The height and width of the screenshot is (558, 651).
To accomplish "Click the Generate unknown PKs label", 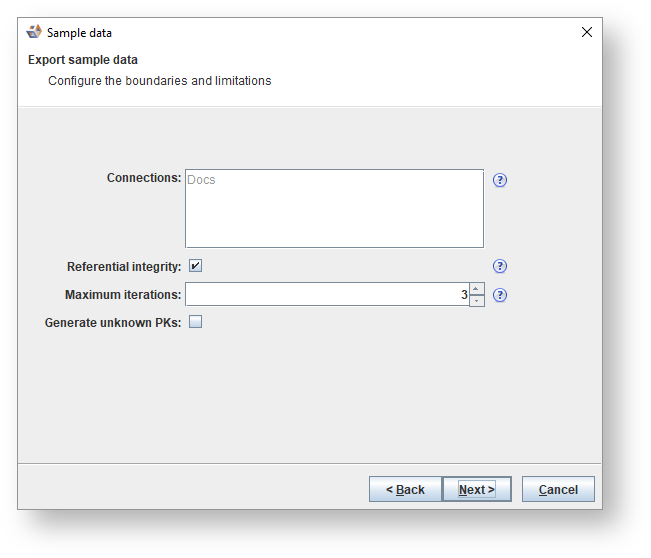I will [x=113, y=323].
